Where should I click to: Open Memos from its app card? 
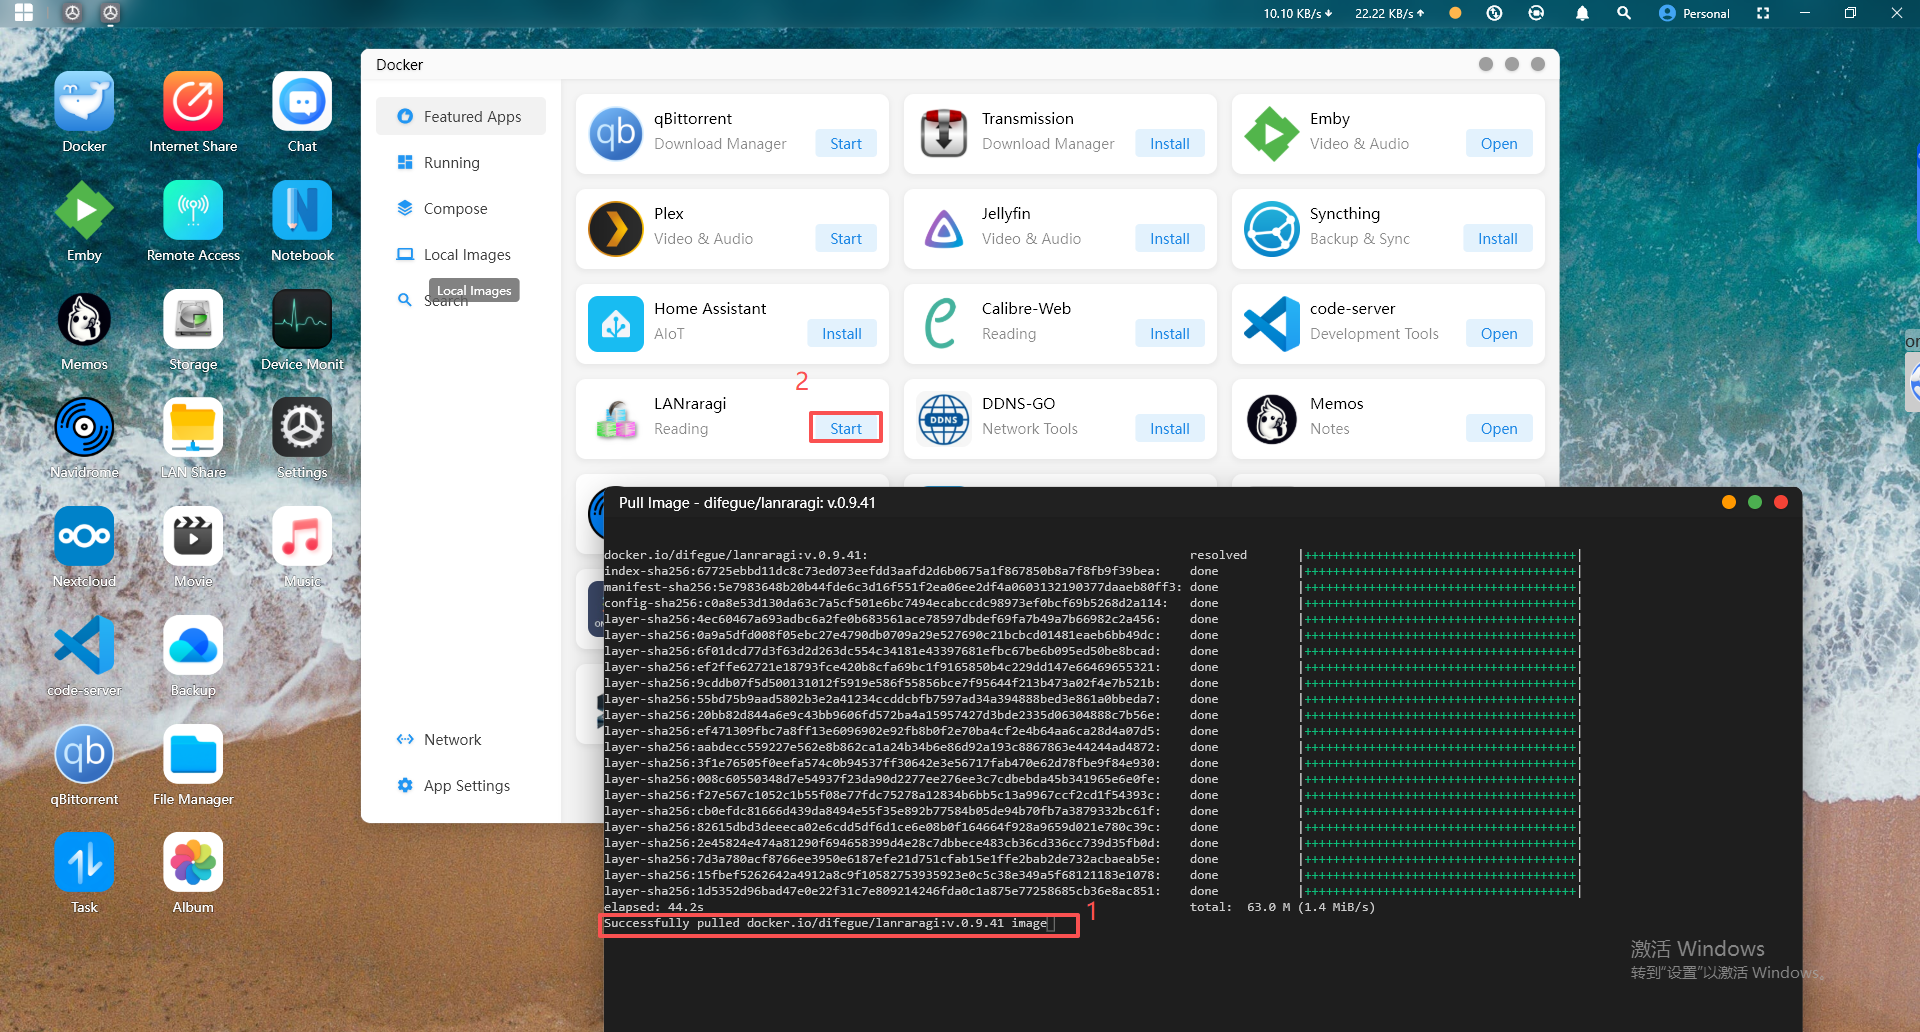pos(1498,428)
